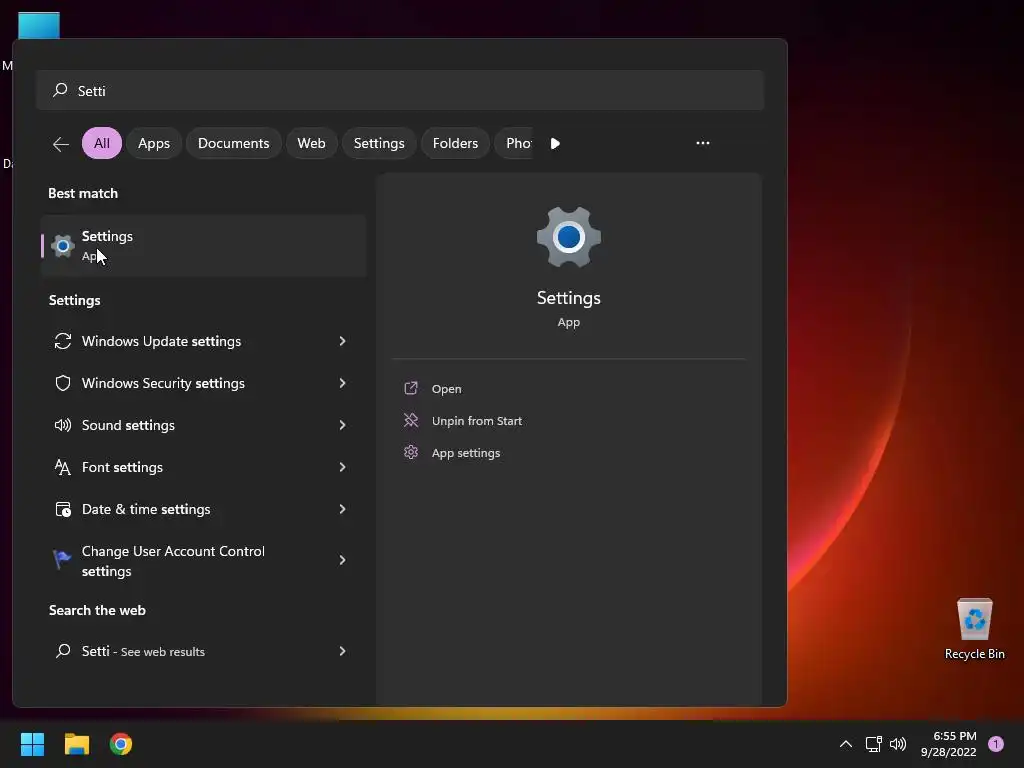Expand Sound settings chevron
The height and width of the screenshot is (768, 1024).
pyautogui.click(x=342, y=425)
